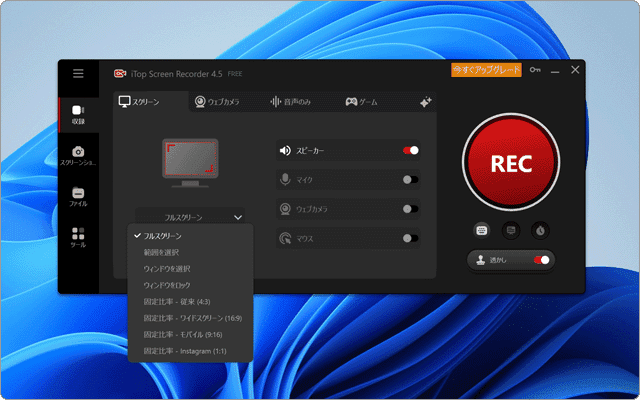The image size is (640, 400).
Task: Minimize the iTop Screen Recorder window
Action: click(x=555, y=70)
